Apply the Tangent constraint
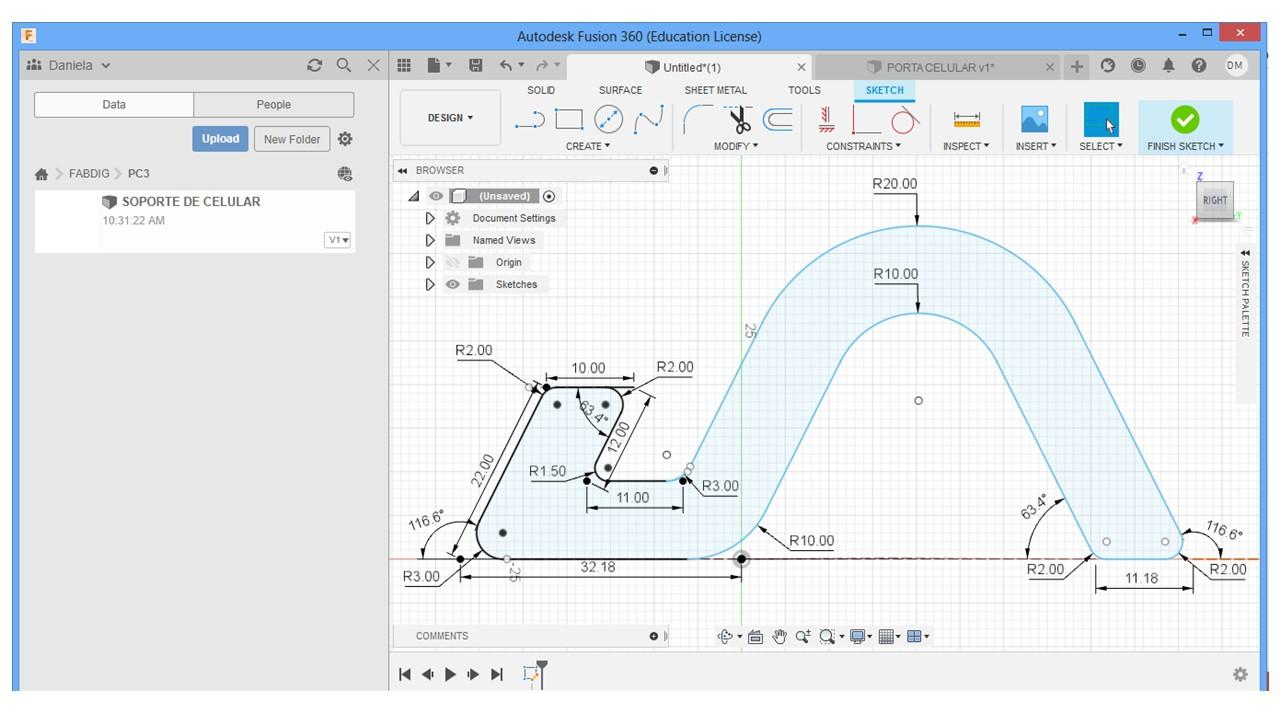 click(x=904, y=120)
